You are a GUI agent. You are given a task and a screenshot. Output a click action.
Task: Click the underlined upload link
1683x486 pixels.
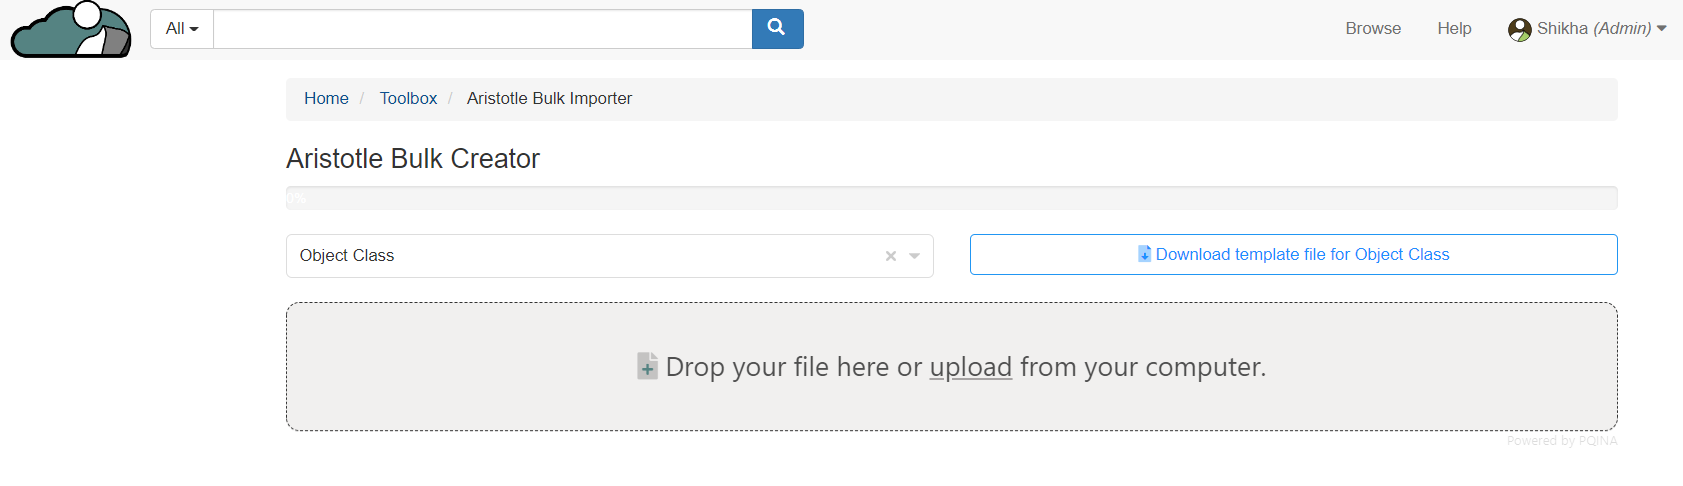tap(970, 367)
